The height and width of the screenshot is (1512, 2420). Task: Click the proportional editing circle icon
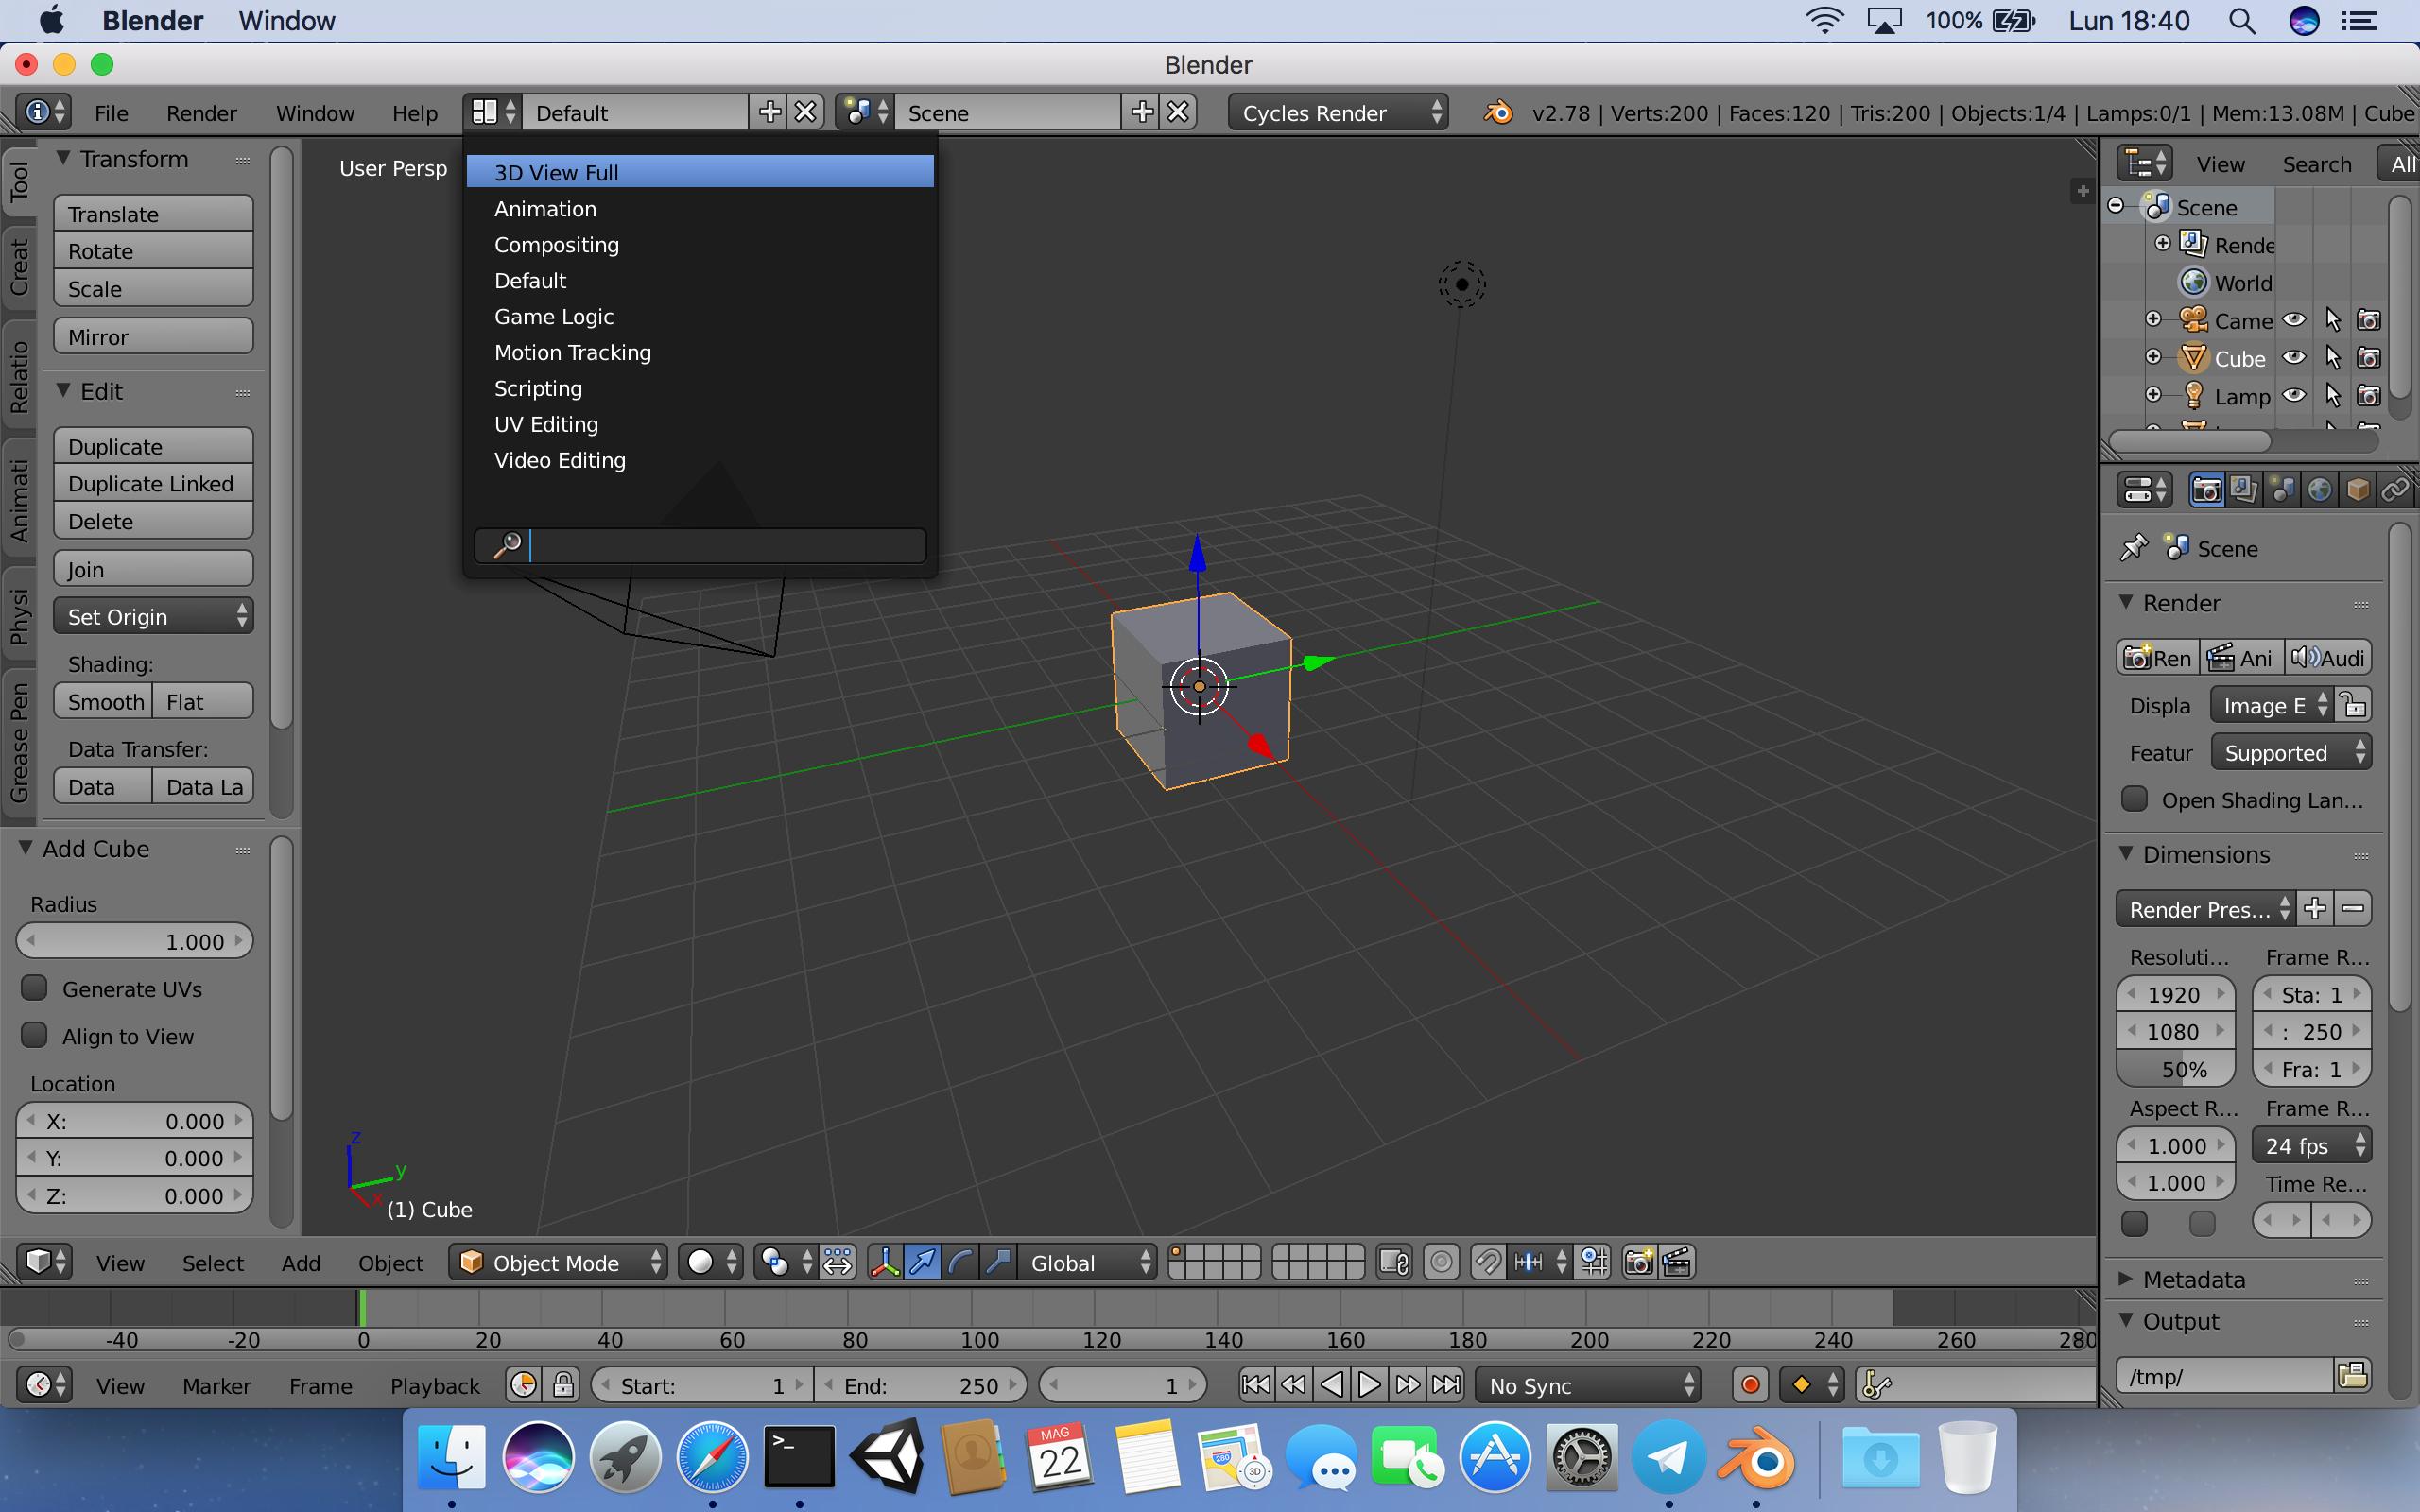click(x=1441, y=1262)
